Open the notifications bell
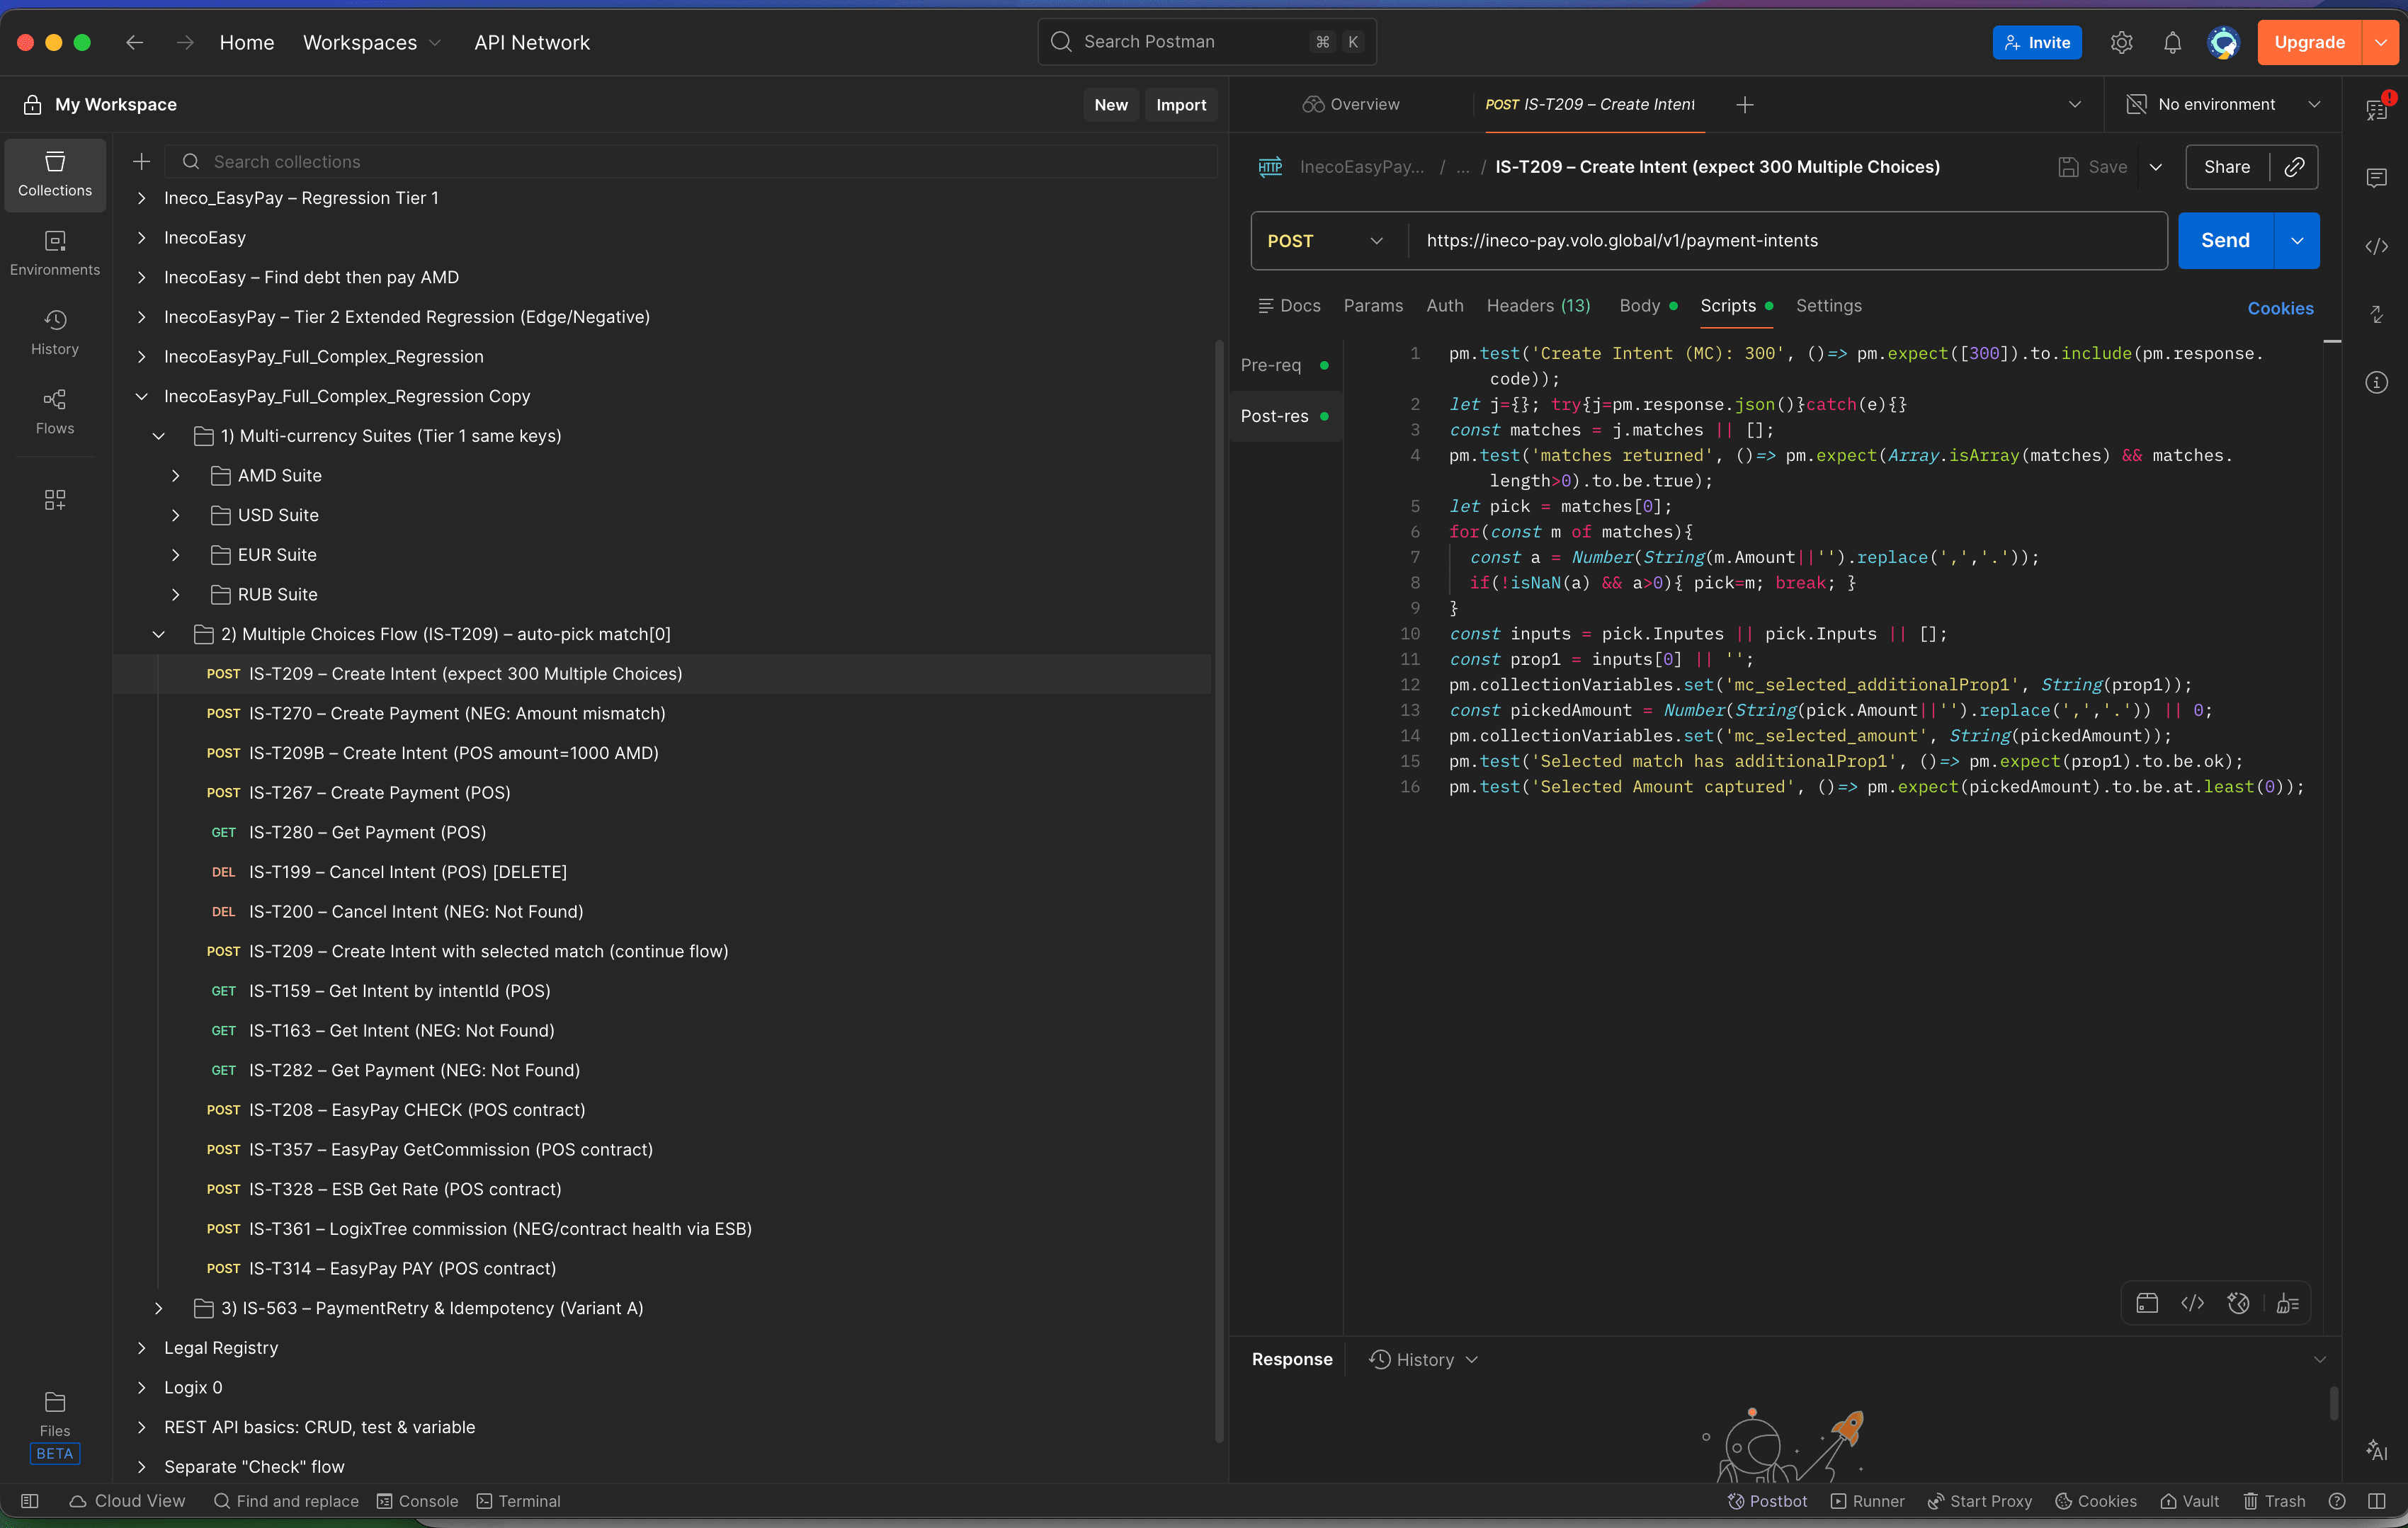2408x1528 pixels. (2172, 42)
